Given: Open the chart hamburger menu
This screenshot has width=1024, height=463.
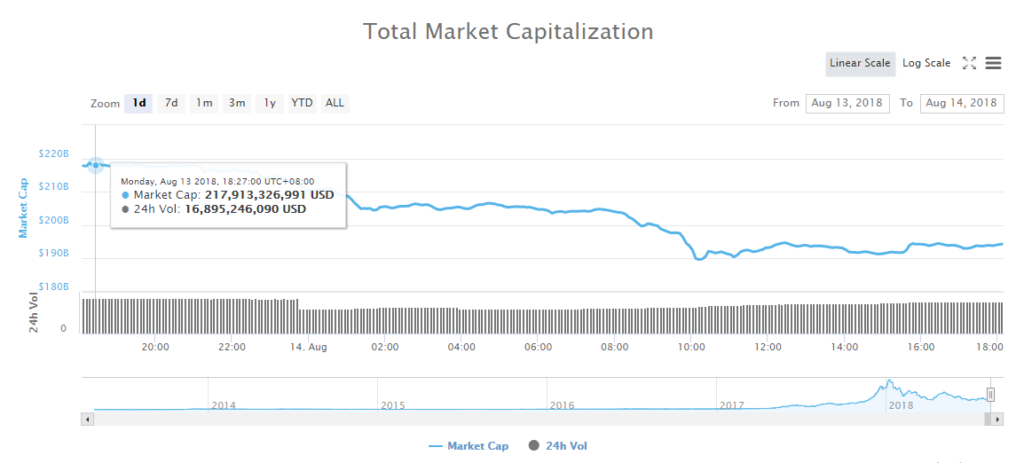Looking at the screenshot, I should (993, 63).
